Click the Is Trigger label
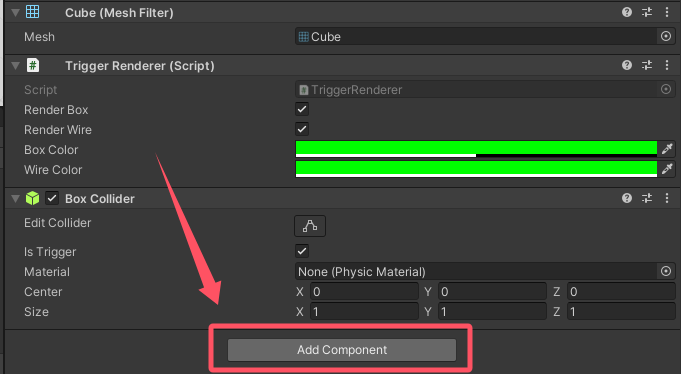This screenshot has height=374, width=681. pyautogui.click(x=50, y=252)
